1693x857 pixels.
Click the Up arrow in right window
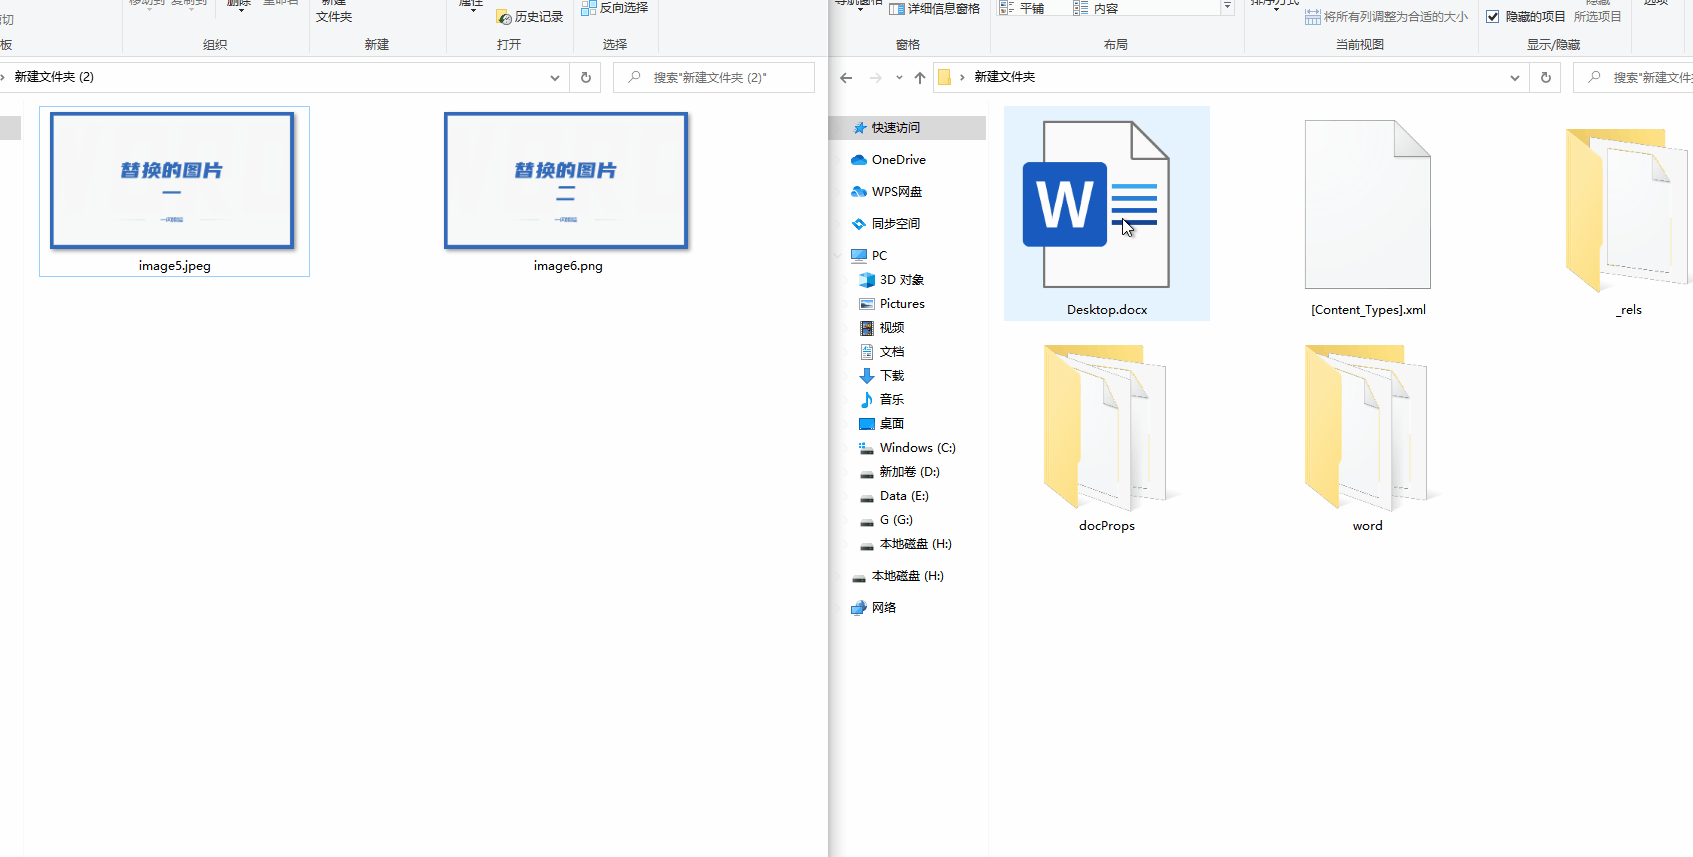tap(920, 77)
